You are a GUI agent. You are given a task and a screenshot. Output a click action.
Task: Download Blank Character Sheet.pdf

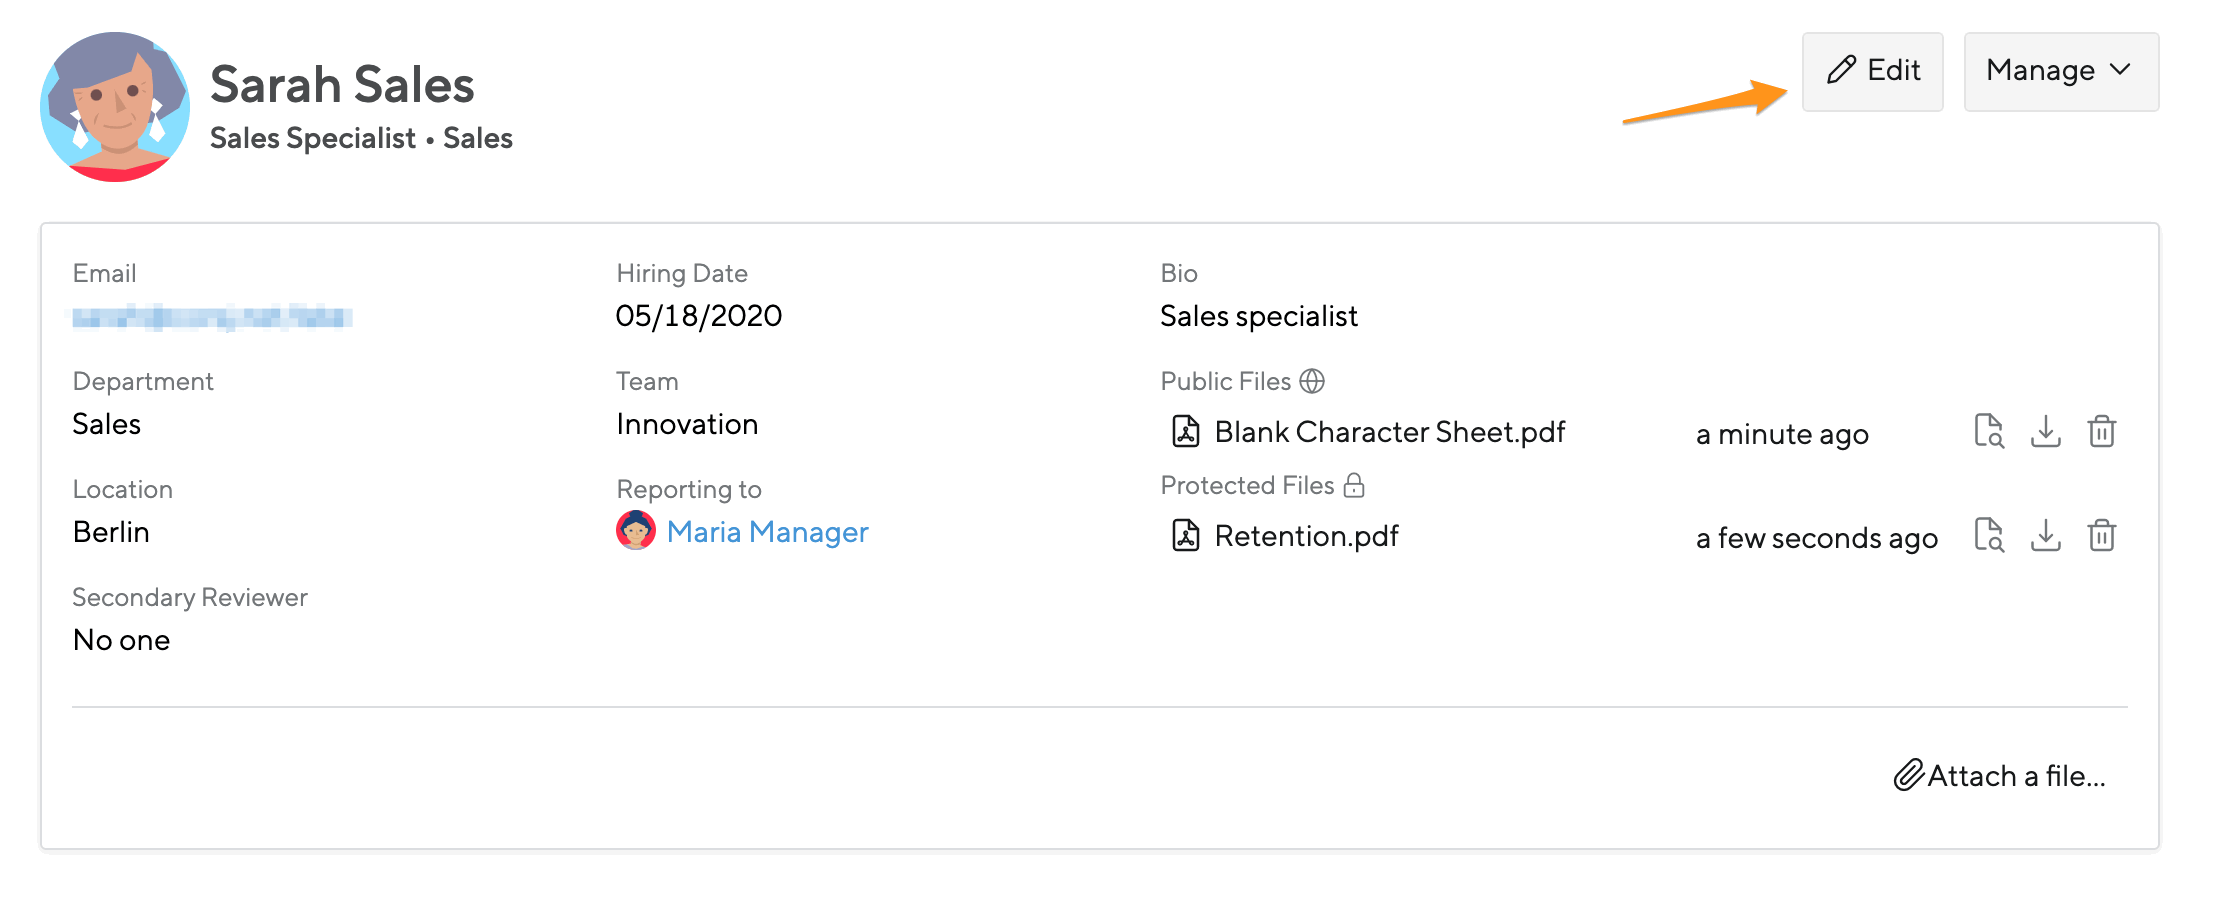[2045, 432]
